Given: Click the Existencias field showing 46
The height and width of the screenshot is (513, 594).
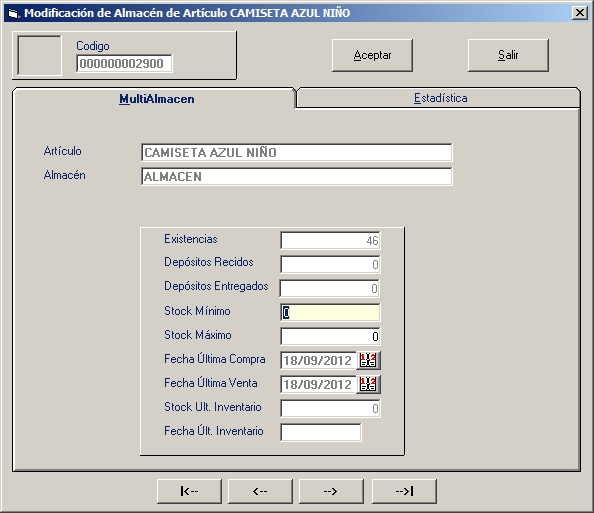Looking at the screenshot, I should click(x=330, y=241).
